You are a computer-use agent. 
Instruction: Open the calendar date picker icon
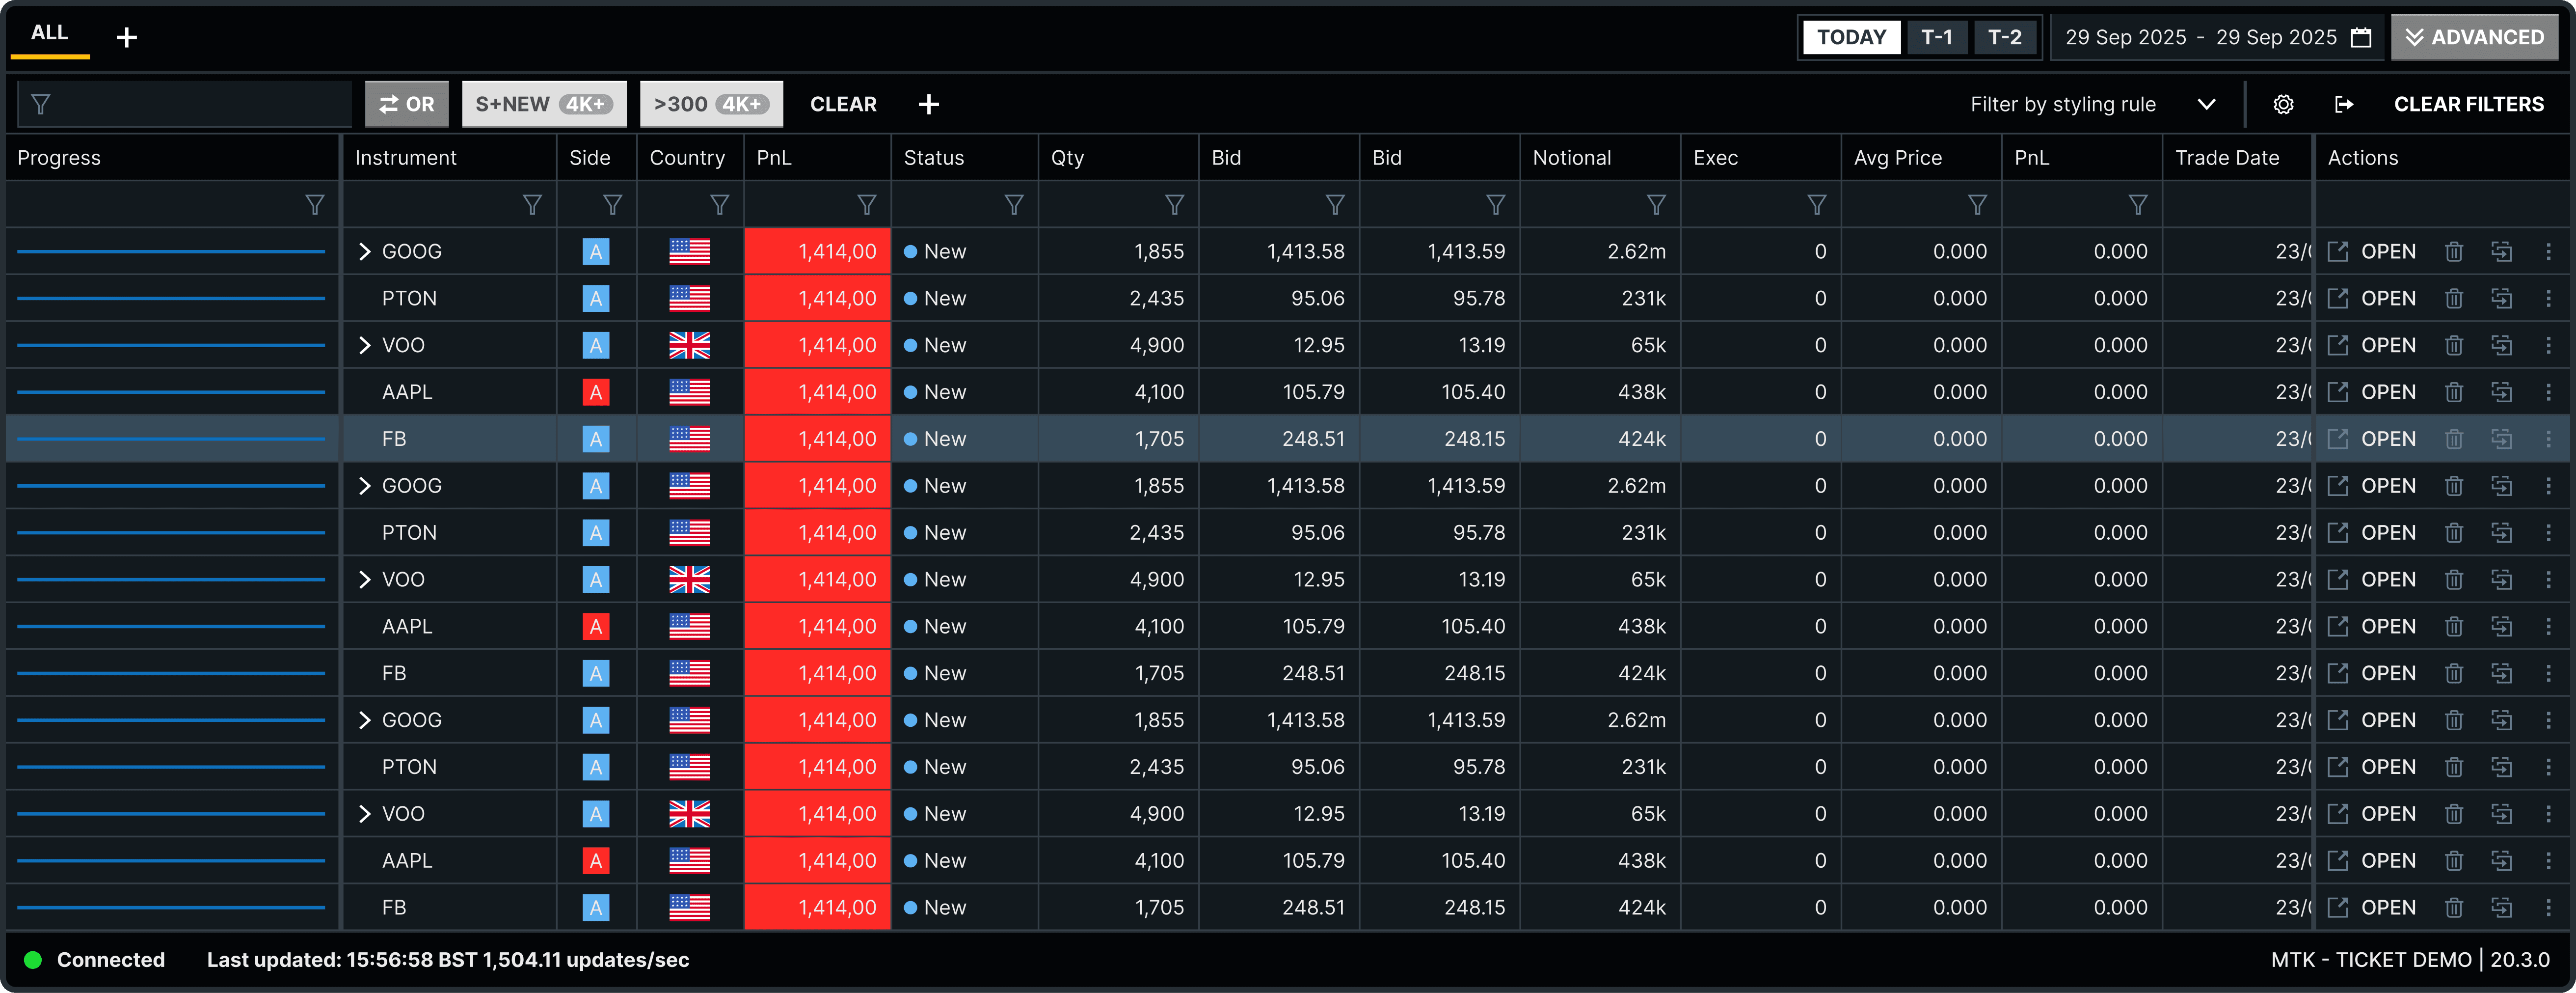(2361, 37)
